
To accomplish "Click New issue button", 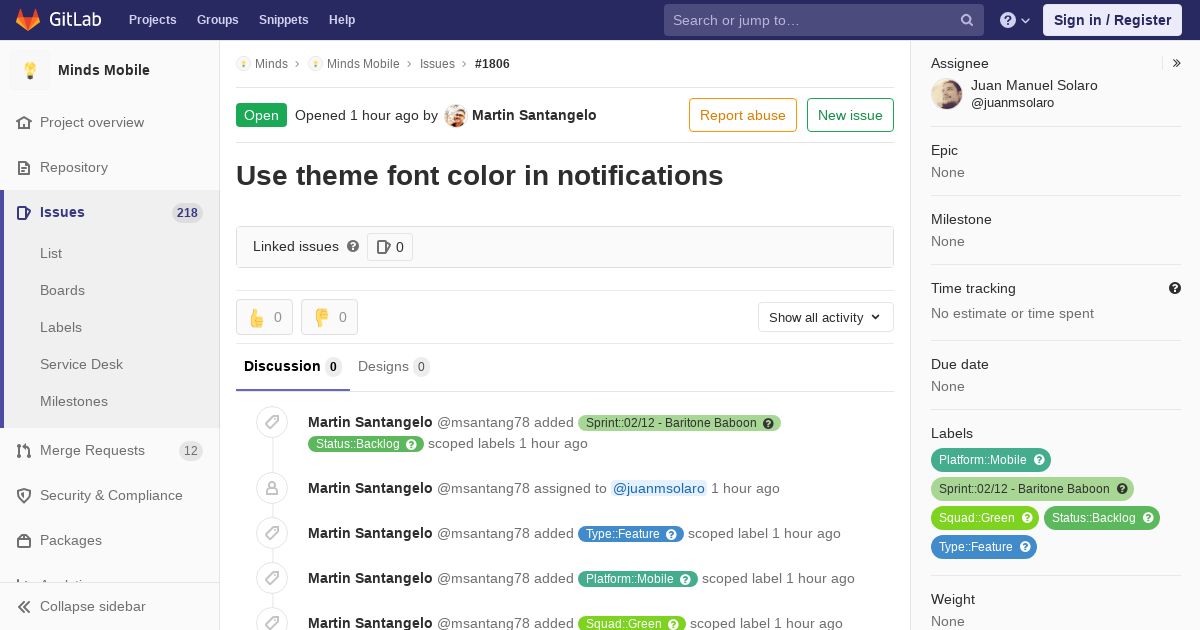I will 850,115.
